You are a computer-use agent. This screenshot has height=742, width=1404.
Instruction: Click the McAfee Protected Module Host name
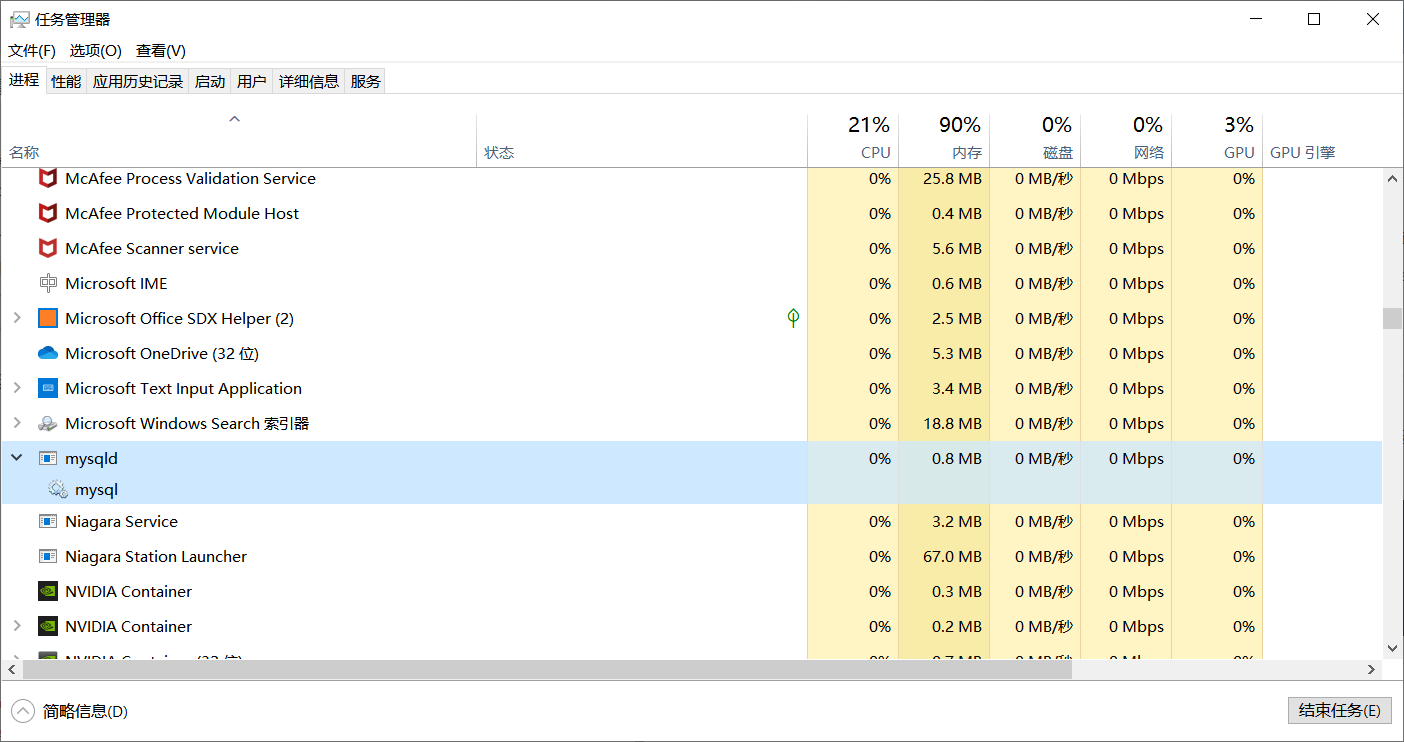[x=182, y=214]
